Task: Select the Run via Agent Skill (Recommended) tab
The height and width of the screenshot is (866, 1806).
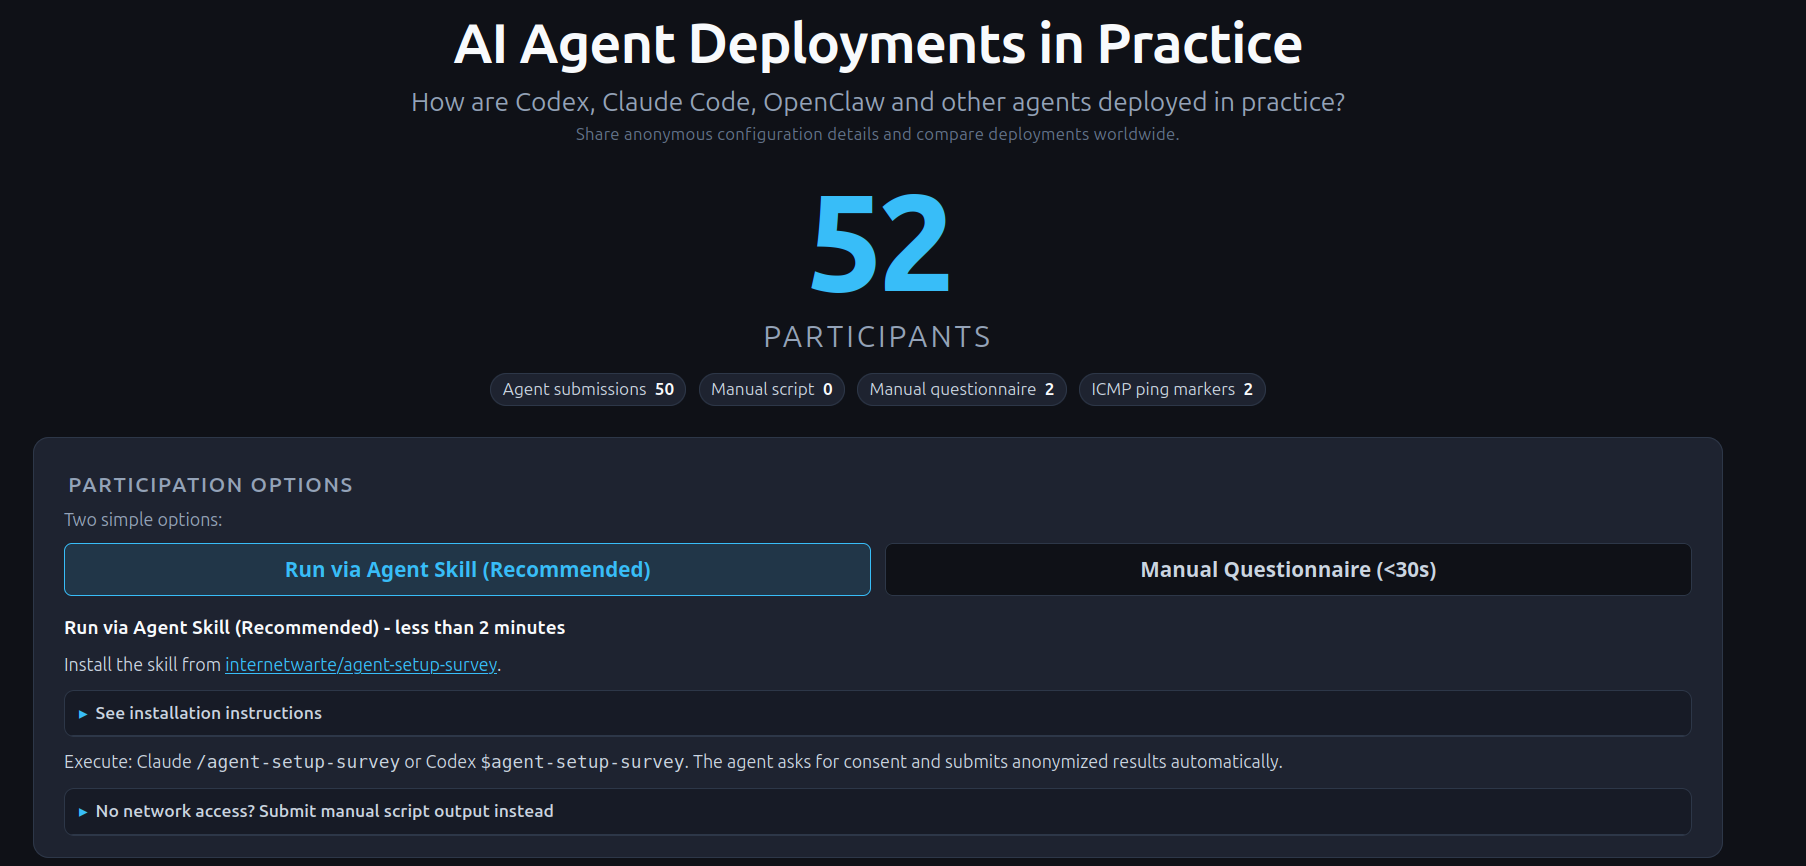Action: click(x=467, y=569)
